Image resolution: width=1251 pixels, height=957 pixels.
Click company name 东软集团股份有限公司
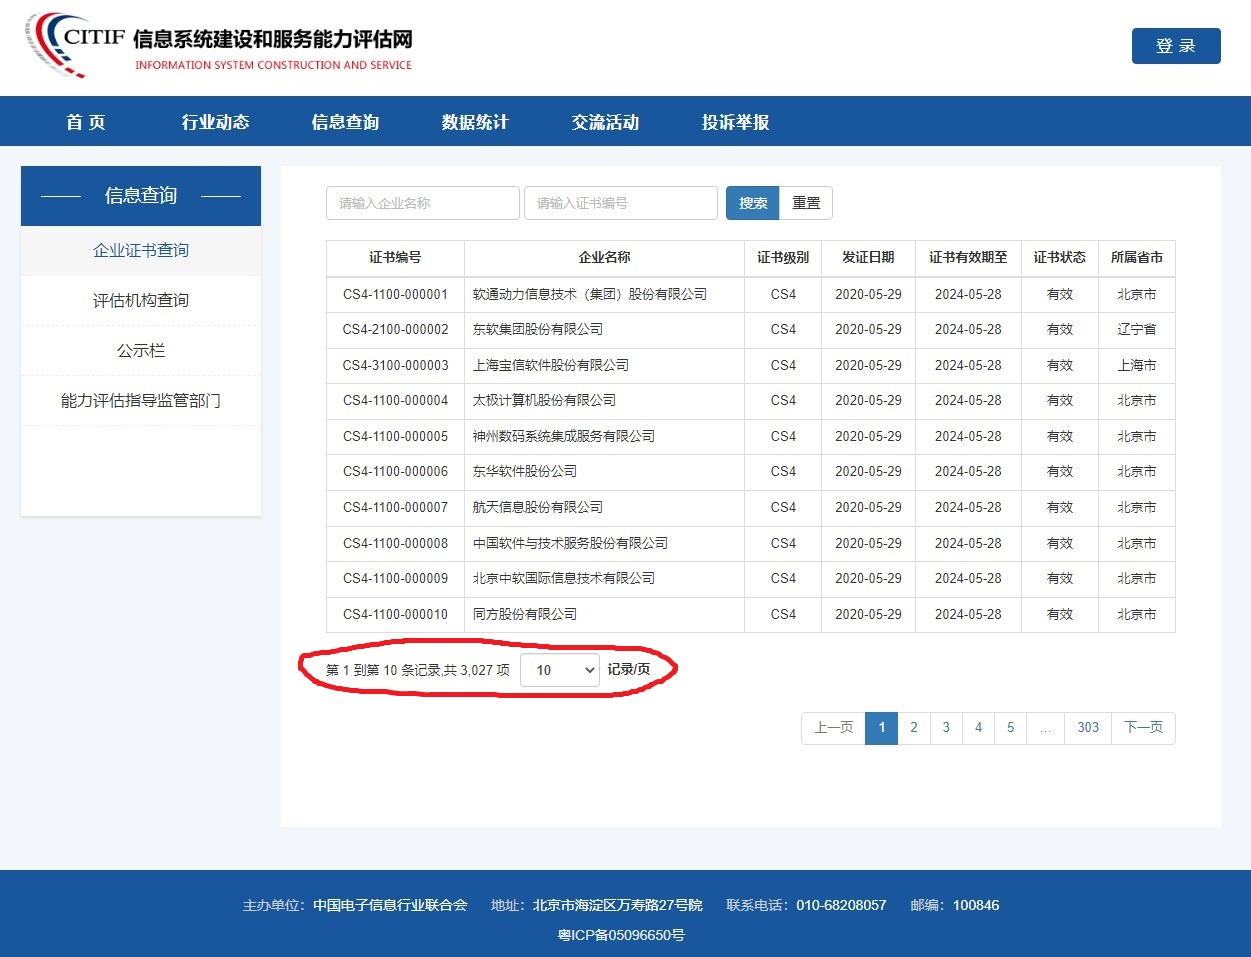(x=538, y=330)
